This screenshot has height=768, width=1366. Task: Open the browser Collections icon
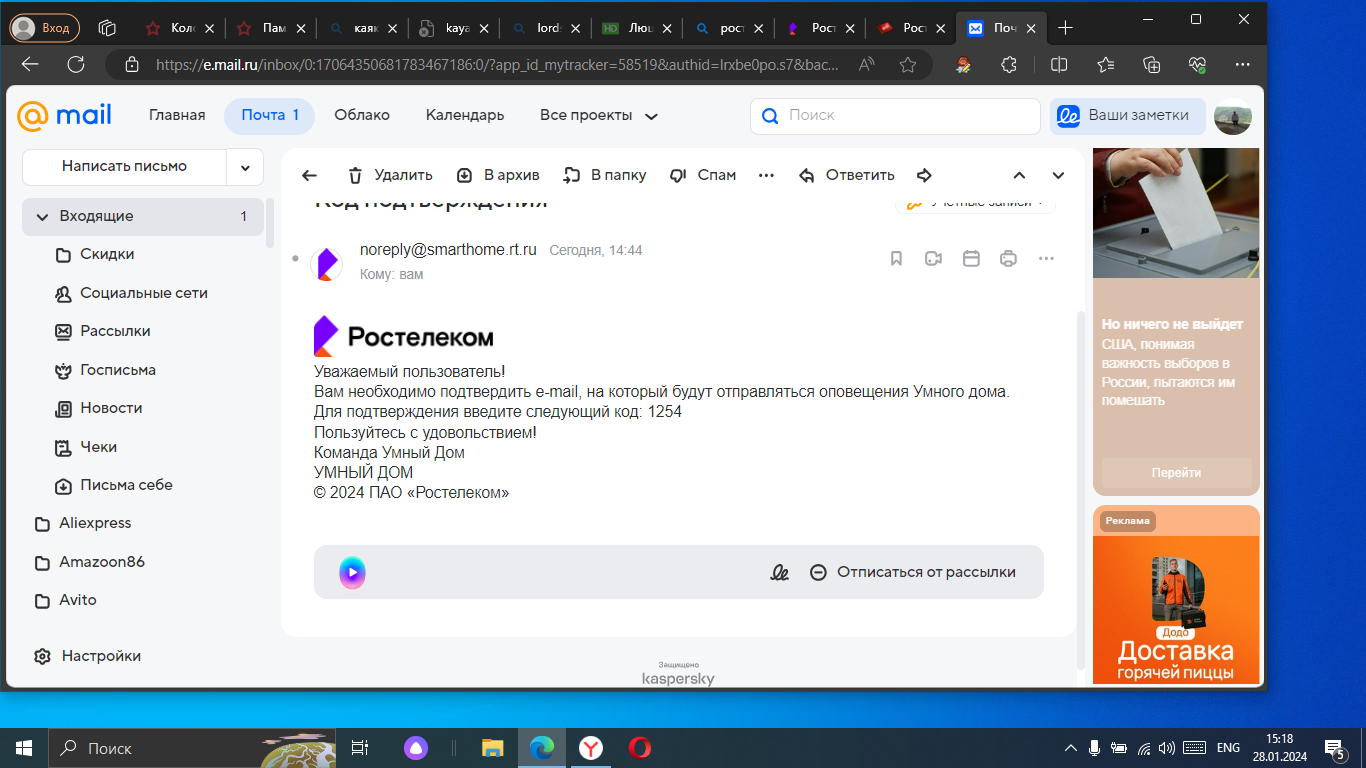tap(1151, 64)
